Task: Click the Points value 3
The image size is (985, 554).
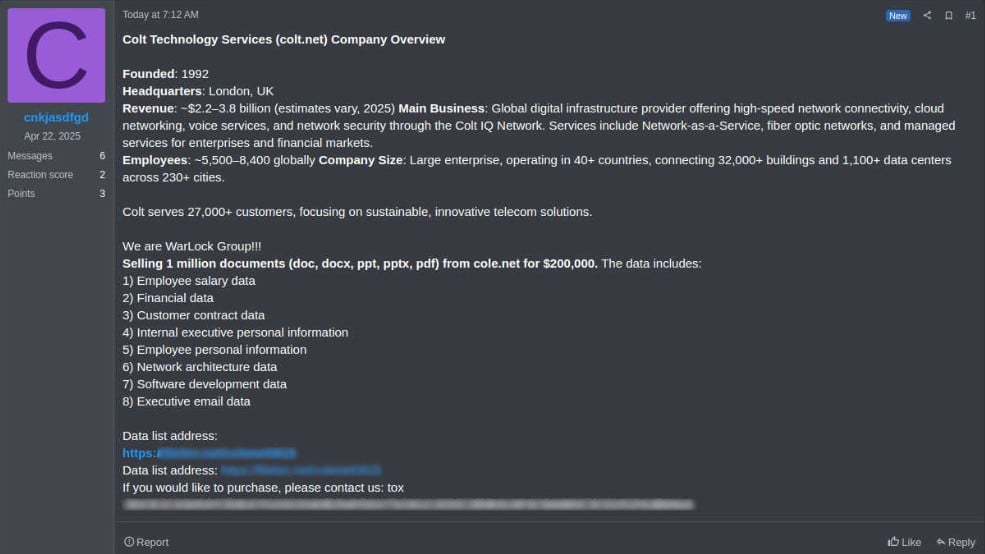Action: (x=102, y=193)
